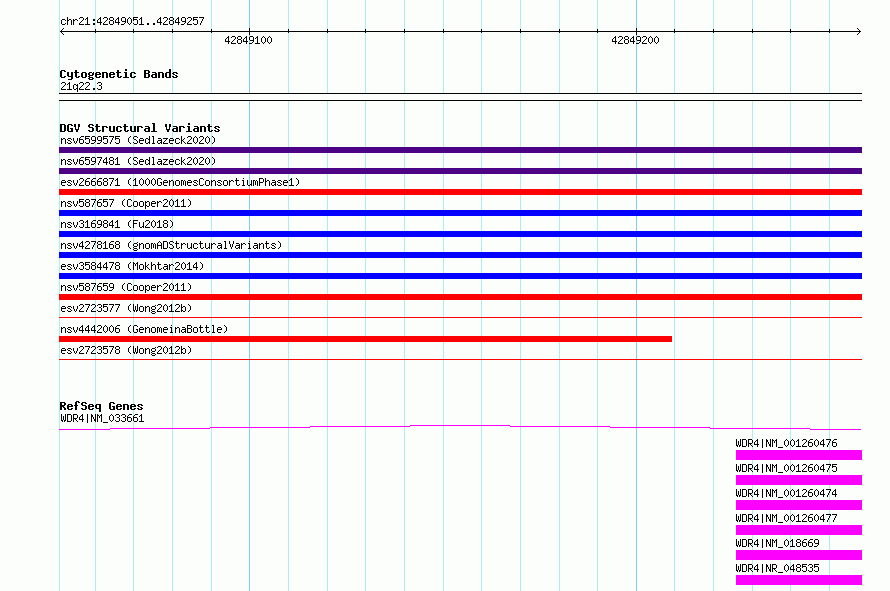Click the magenta exon bar of NR_048535
This screenshot has width=890, height=591.
[x=799, y=580]
